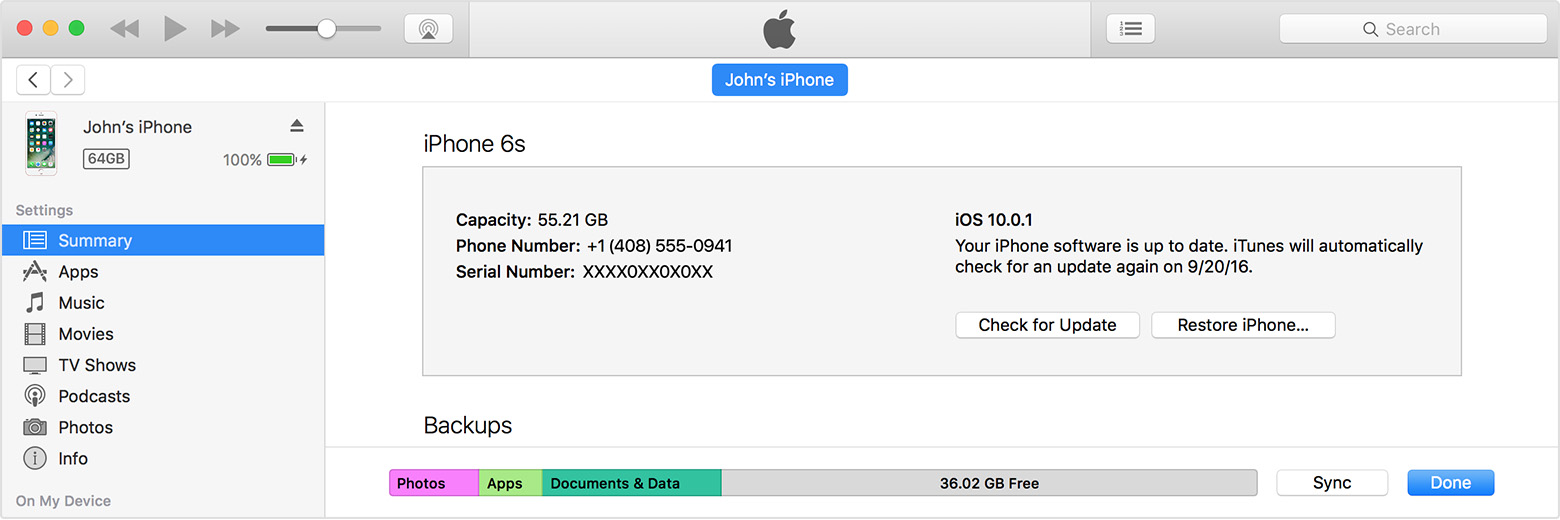1560x520 pixels.
Task: Open the Podcasts section in sidebar
Action: pos(163,396)
